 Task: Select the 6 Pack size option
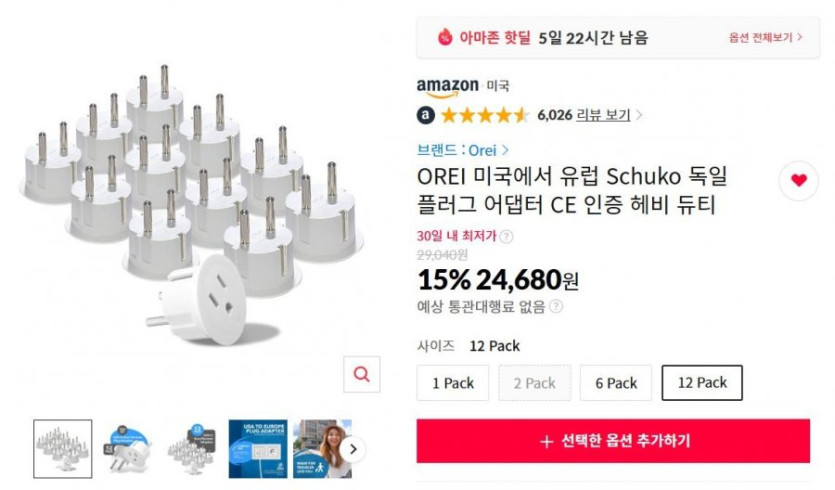616,383
